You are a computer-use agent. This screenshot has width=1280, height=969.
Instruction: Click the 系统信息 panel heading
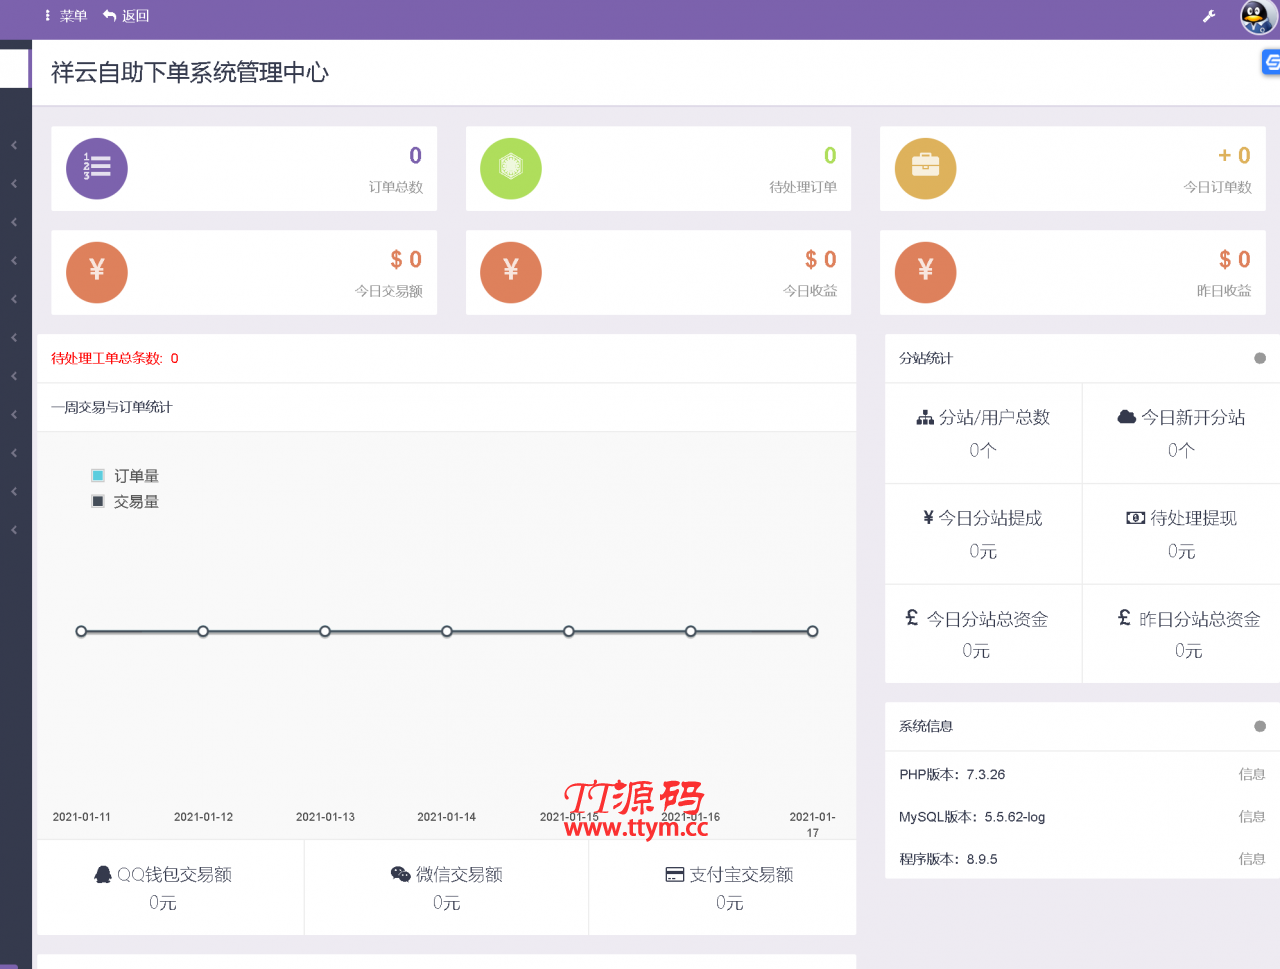(926, 726)
